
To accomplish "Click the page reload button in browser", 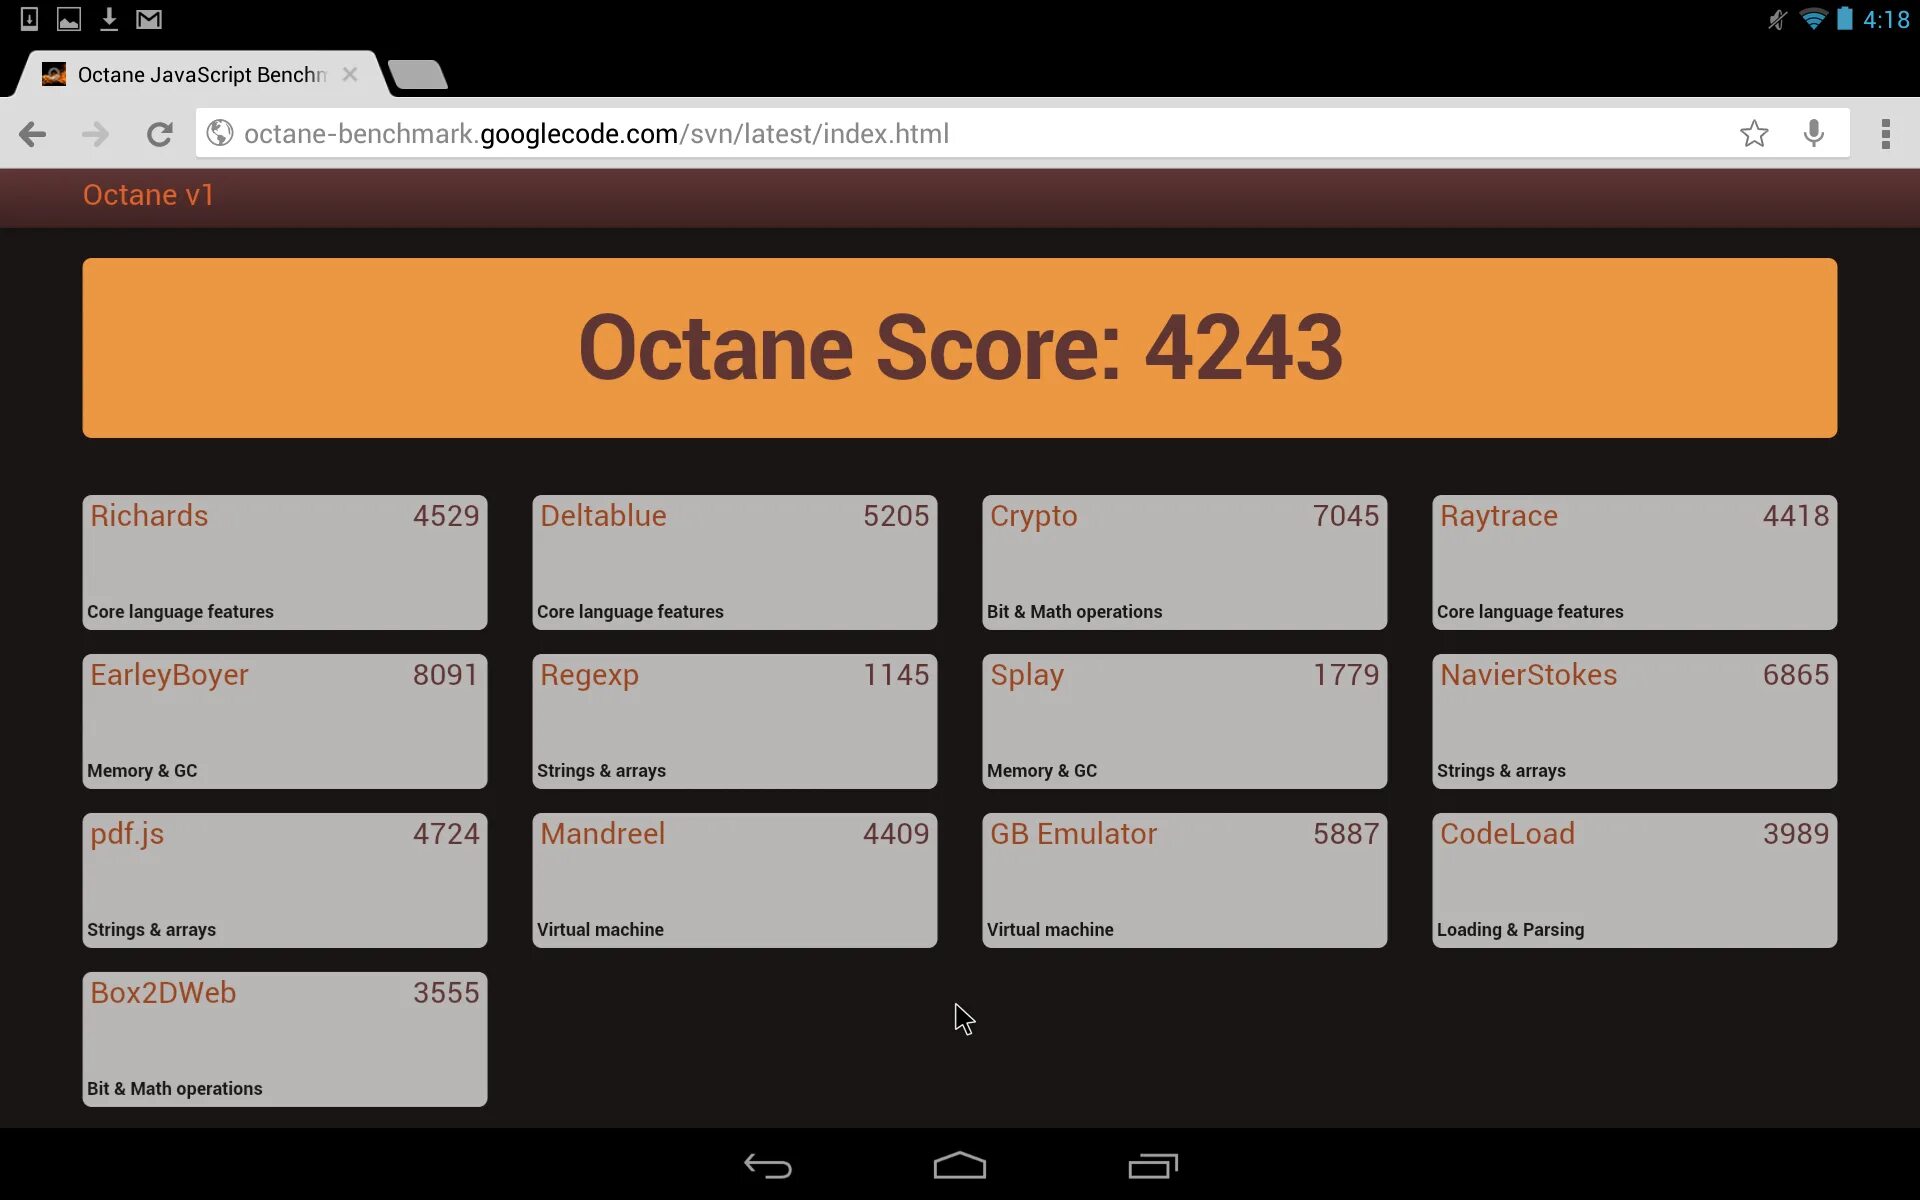I will (x=160, y=133).
